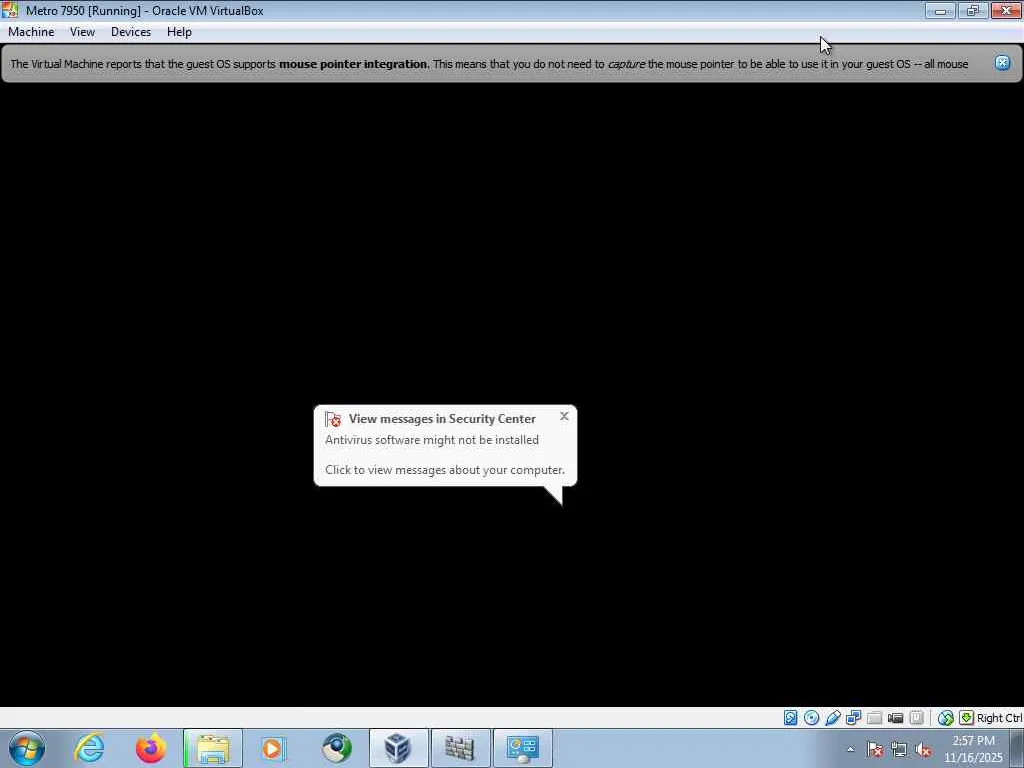Click 'Click to view messages about your computer'
Screen dimensions: 1024x768
coord(445,470)
